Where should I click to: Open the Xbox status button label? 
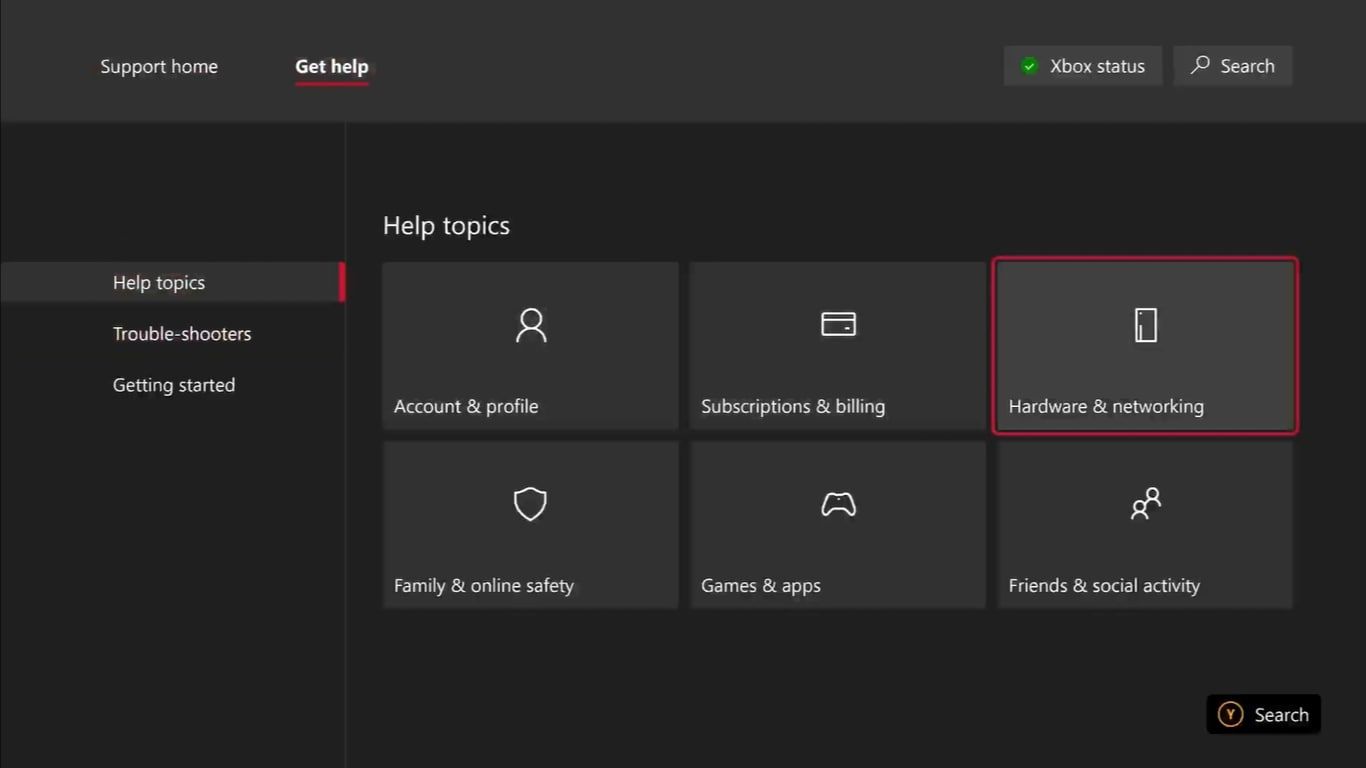1097,66
